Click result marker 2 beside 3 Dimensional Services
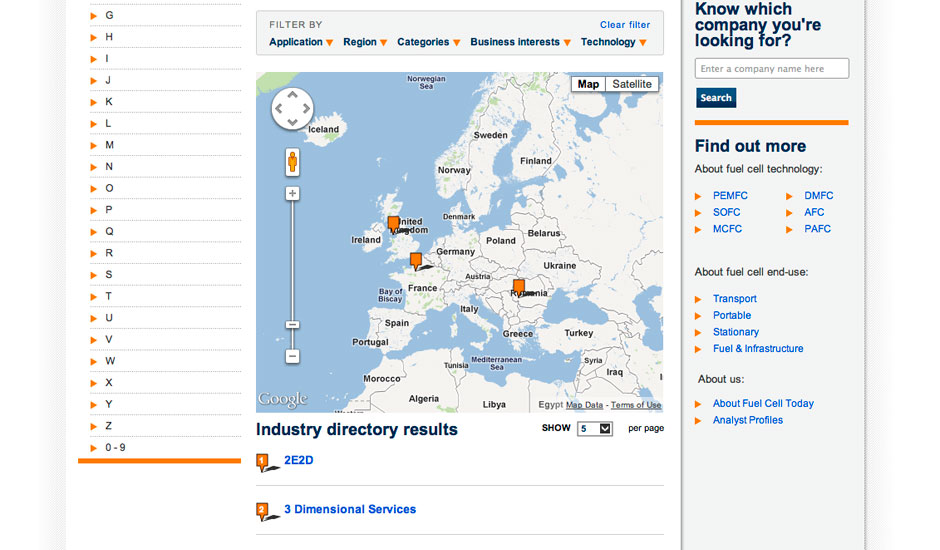This screenshot has height=550, width=940. [x=263, y=511]
